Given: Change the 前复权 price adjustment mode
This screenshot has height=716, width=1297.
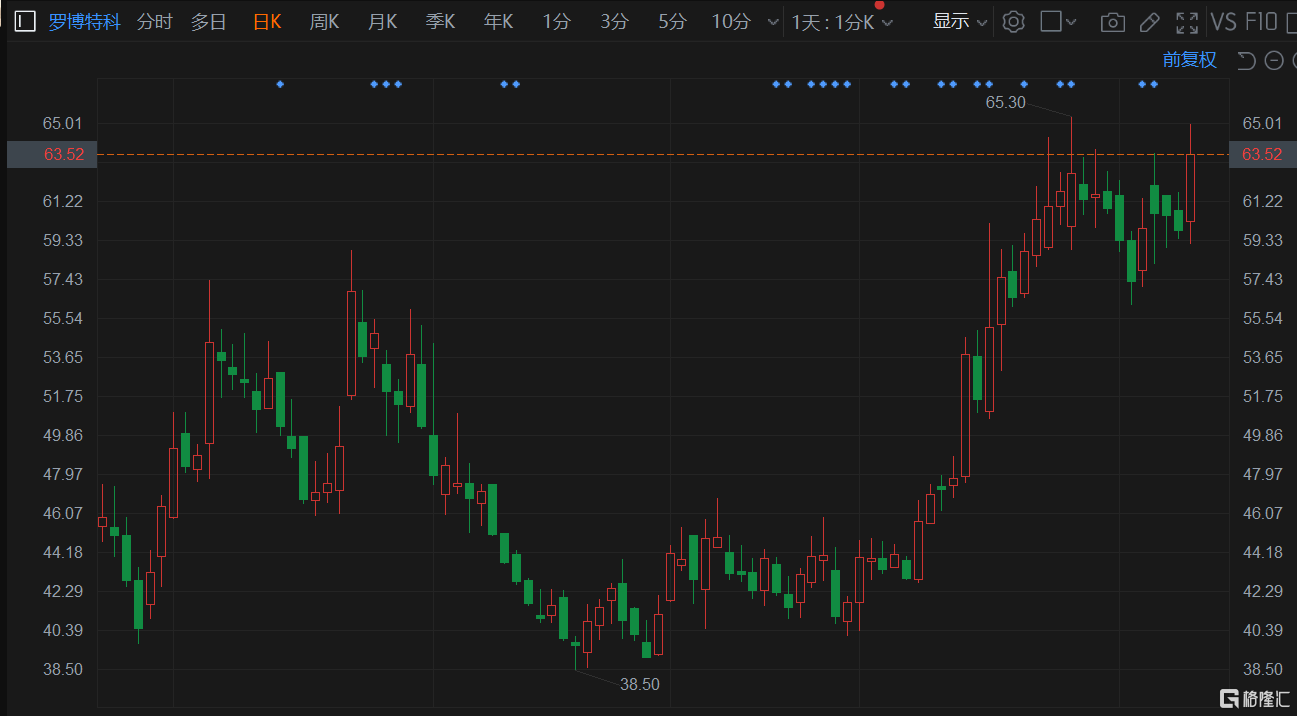Looking at the screenshot, I should point(1190,60).
